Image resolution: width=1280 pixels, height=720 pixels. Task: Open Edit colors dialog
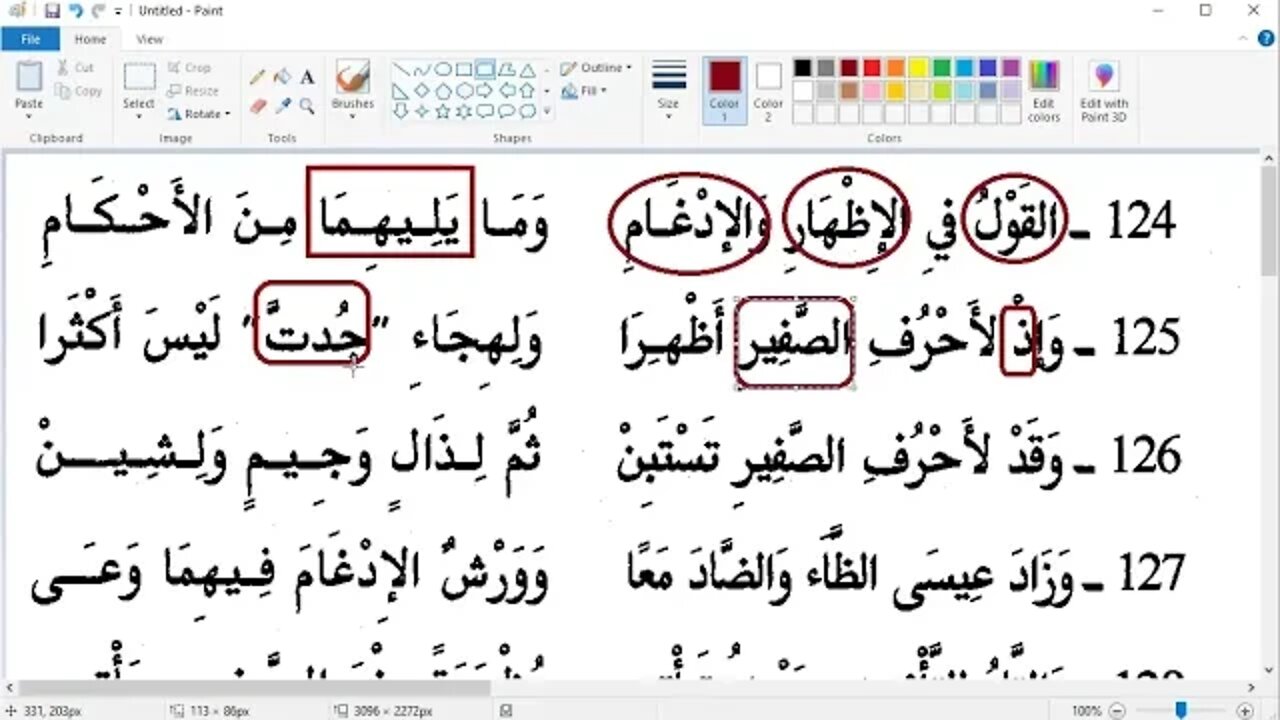pos(1043,90)
